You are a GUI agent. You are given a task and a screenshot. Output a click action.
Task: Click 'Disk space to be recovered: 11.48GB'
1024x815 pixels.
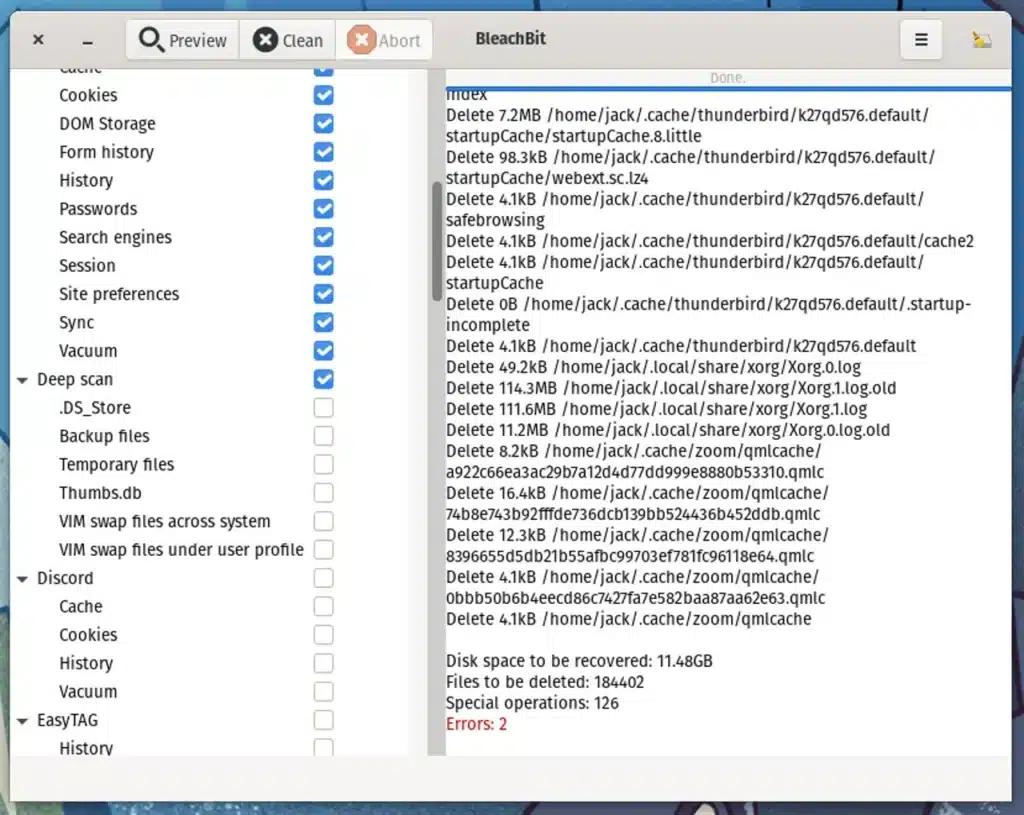579,661
